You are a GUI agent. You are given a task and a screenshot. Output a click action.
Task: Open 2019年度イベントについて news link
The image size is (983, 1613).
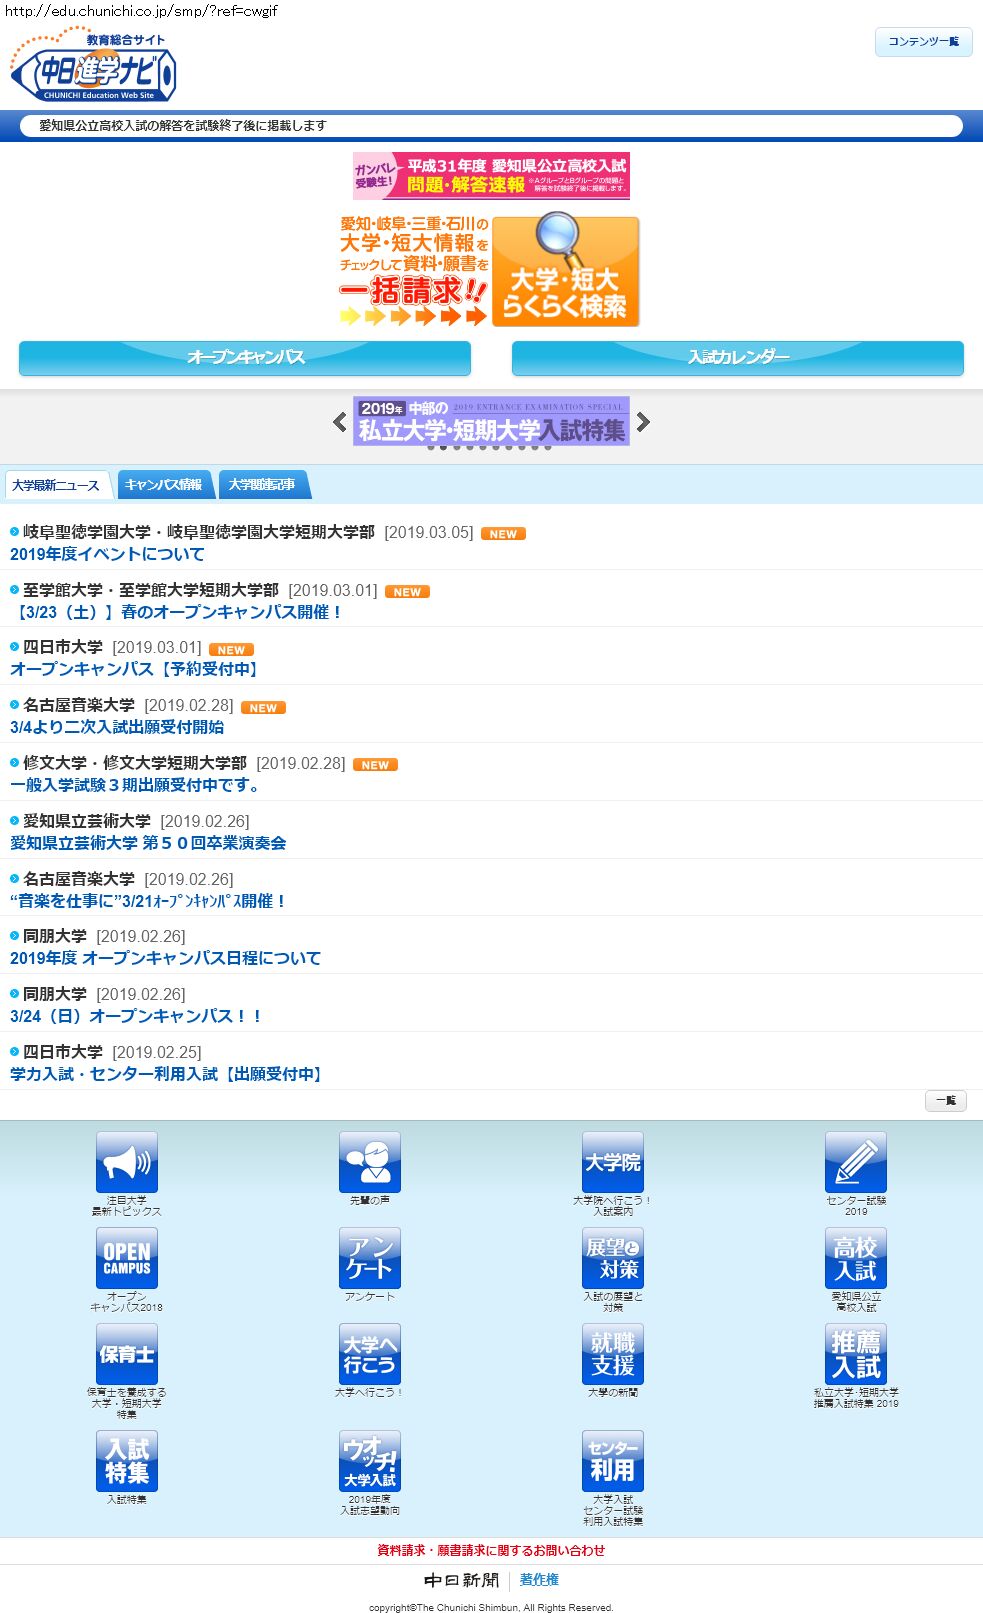click(107, 554)
